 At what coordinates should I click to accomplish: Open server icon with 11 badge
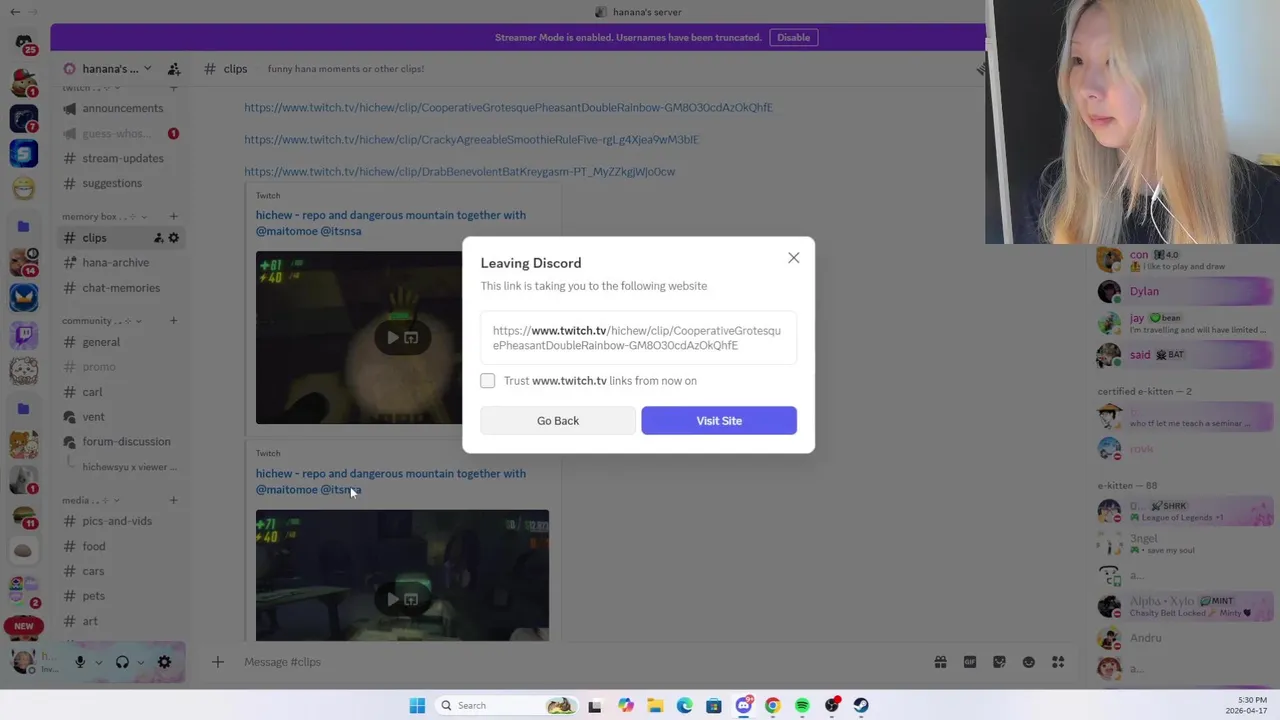pos(24,516)
